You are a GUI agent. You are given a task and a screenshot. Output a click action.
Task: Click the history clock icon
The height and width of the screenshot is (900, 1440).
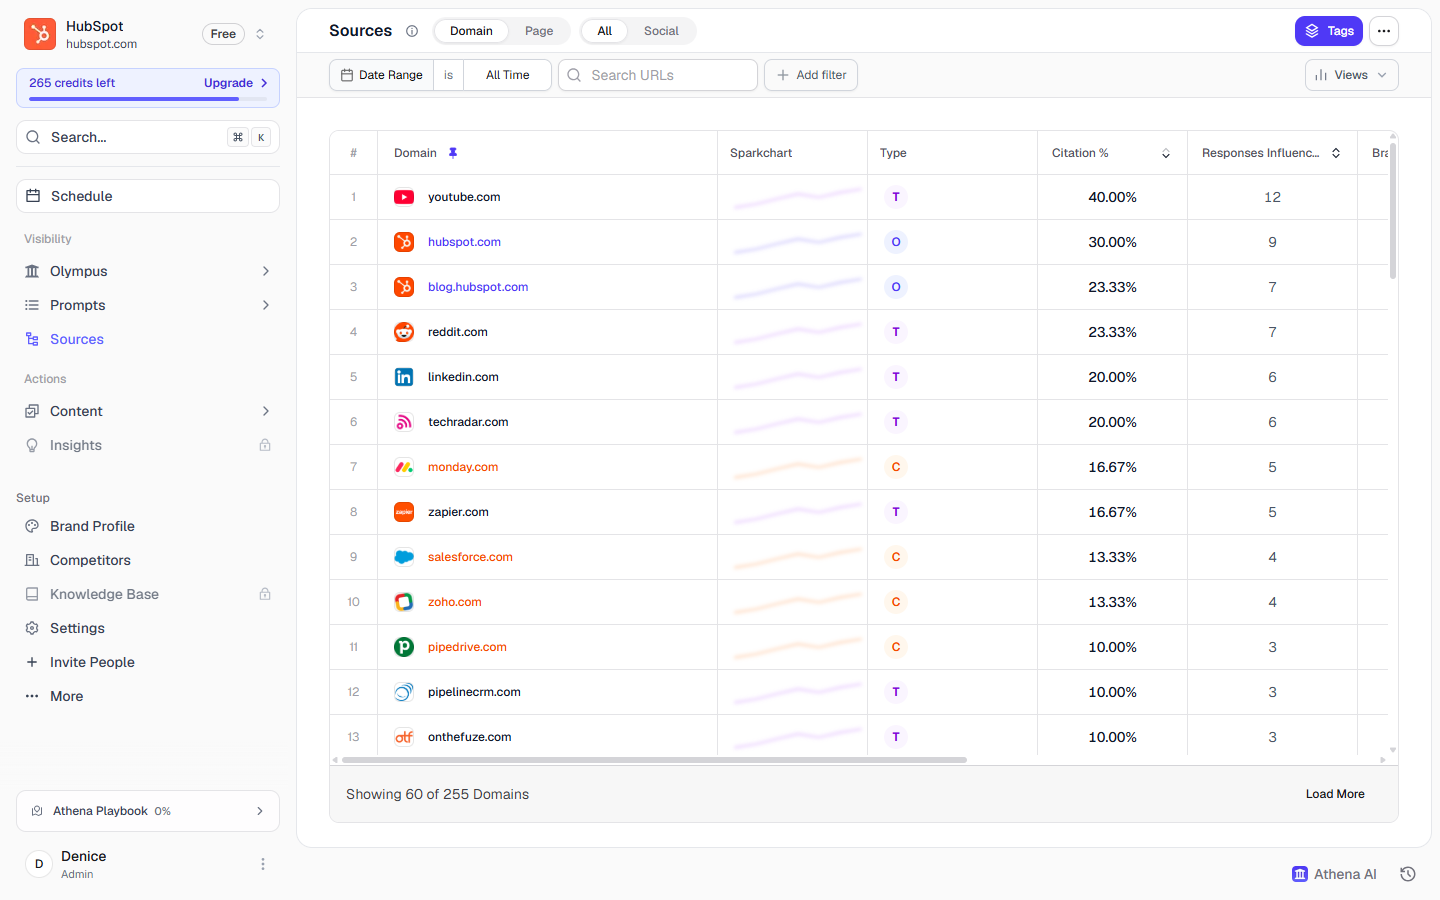tap(1408, 874)
